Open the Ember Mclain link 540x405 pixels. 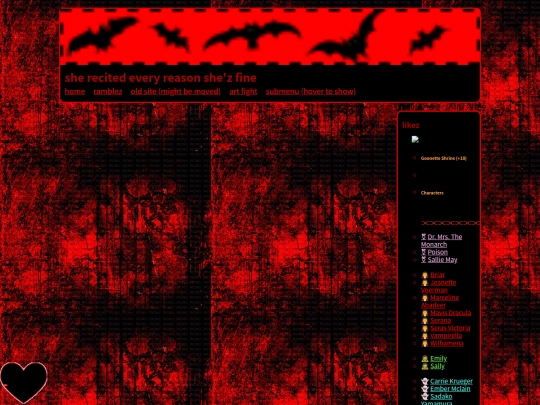click(450, 389)
